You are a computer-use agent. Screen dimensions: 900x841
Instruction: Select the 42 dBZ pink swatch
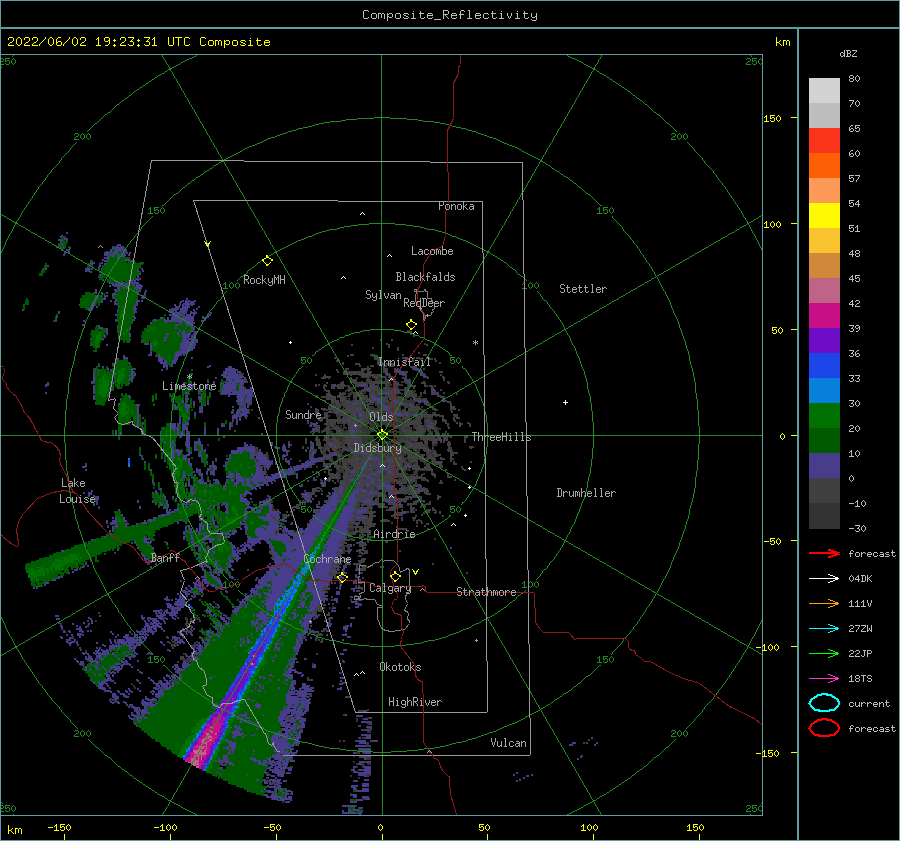(824, 291)
